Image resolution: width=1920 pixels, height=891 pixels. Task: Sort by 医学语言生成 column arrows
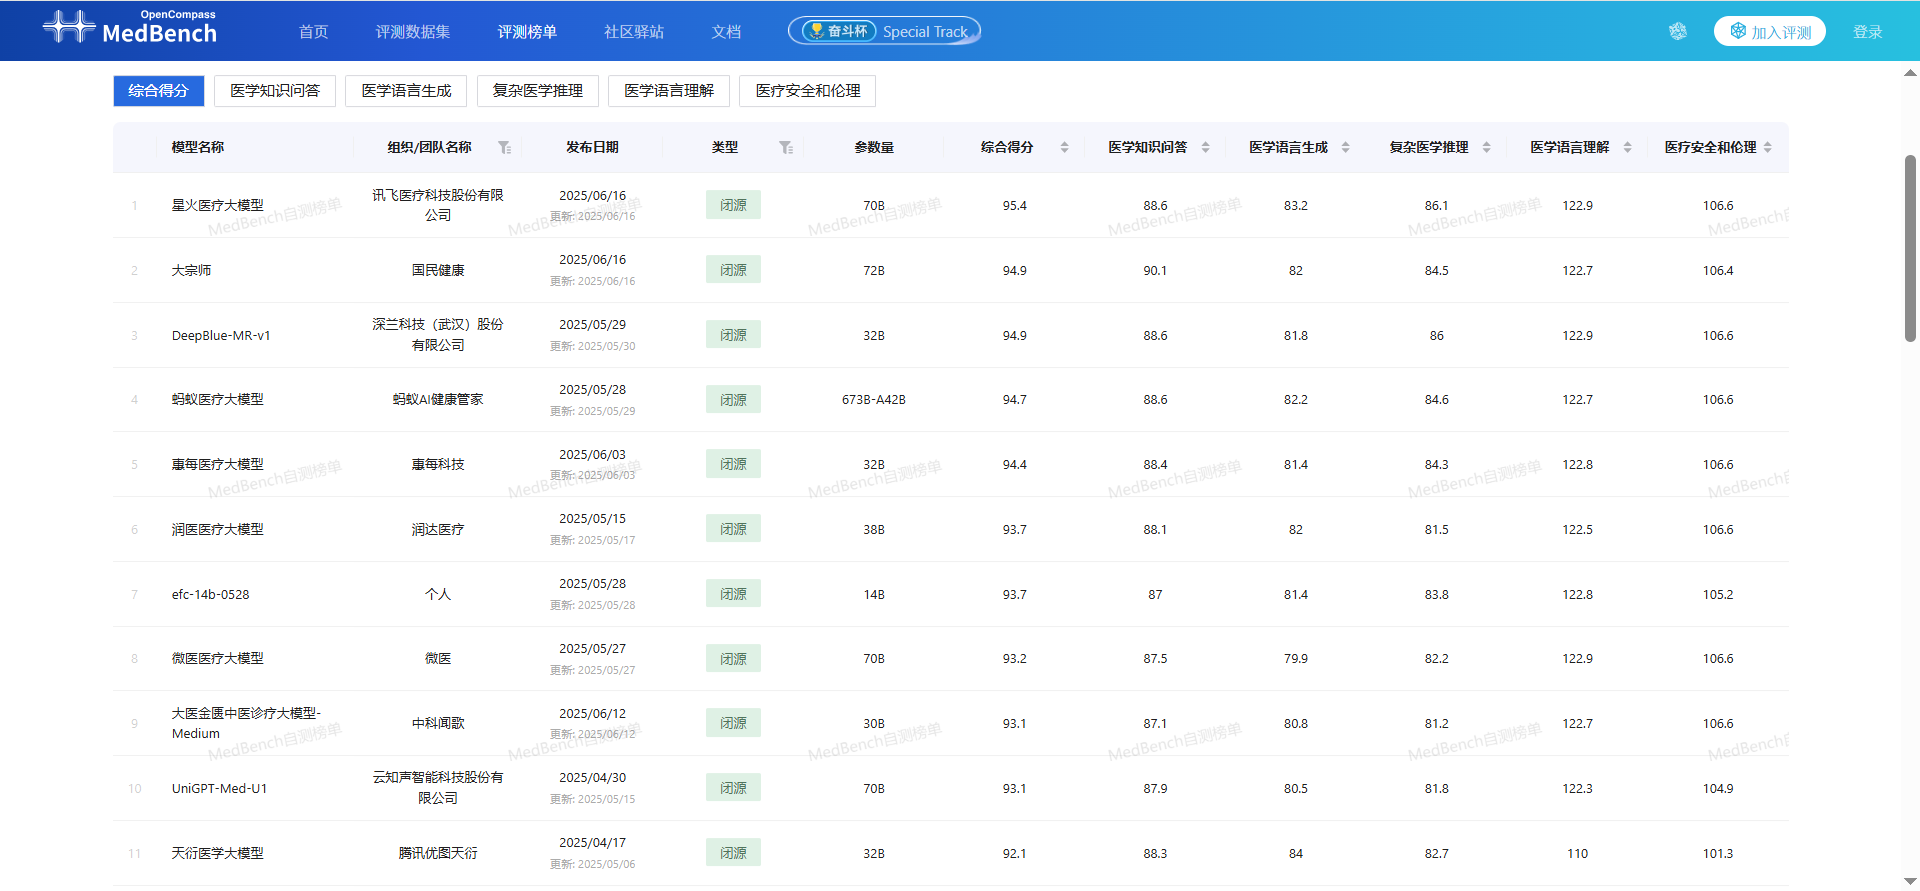[x=1345, y=148]
